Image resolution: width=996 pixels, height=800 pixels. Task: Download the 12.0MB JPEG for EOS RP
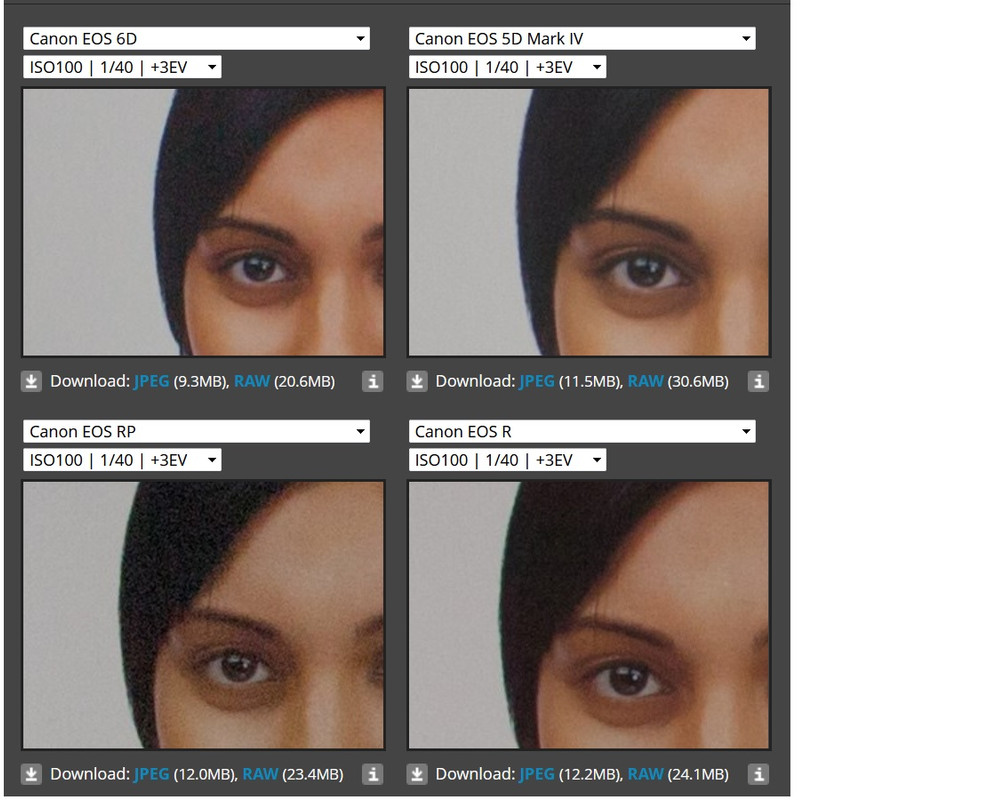151,774
